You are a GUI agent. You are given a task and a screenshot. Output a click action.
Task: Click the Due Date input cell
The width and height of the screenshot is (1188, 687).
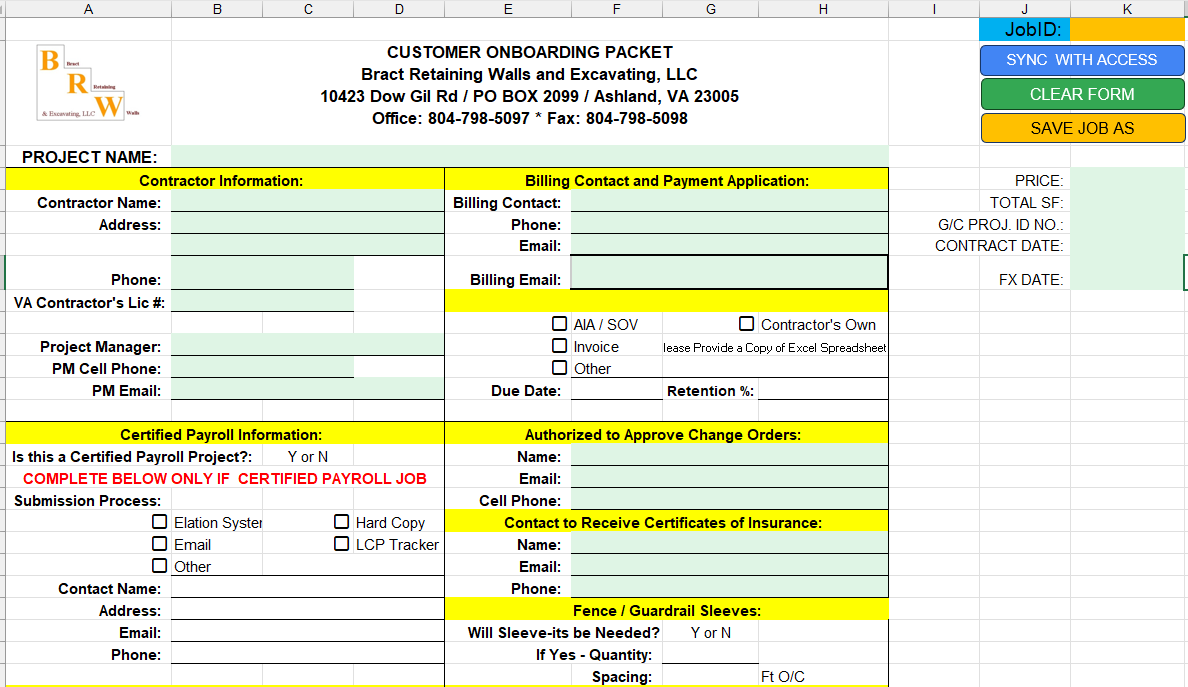point(617,390)
